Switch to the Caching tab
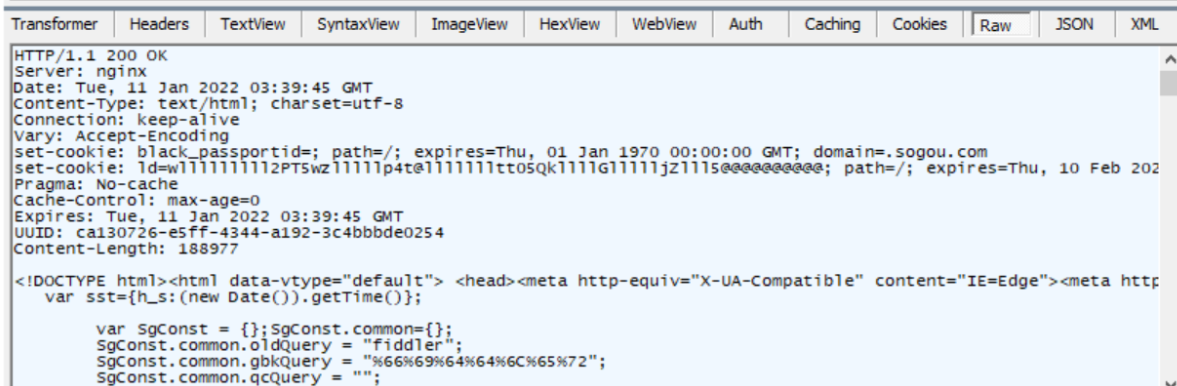This screenshot has height=386, width=1177. (x=832, y=24)
